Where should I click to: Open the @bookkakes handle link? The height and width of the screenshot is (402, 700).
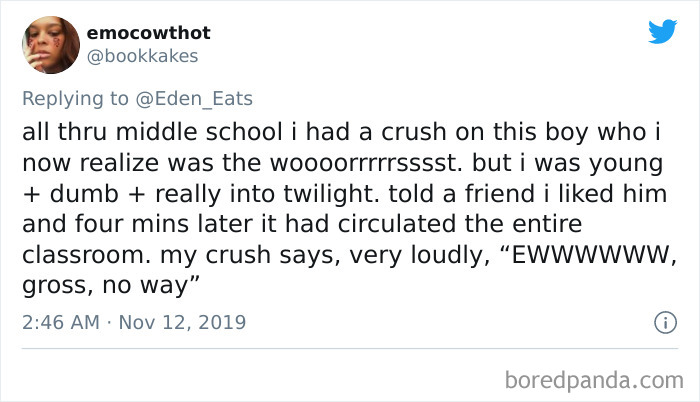[x=142, y=57]
